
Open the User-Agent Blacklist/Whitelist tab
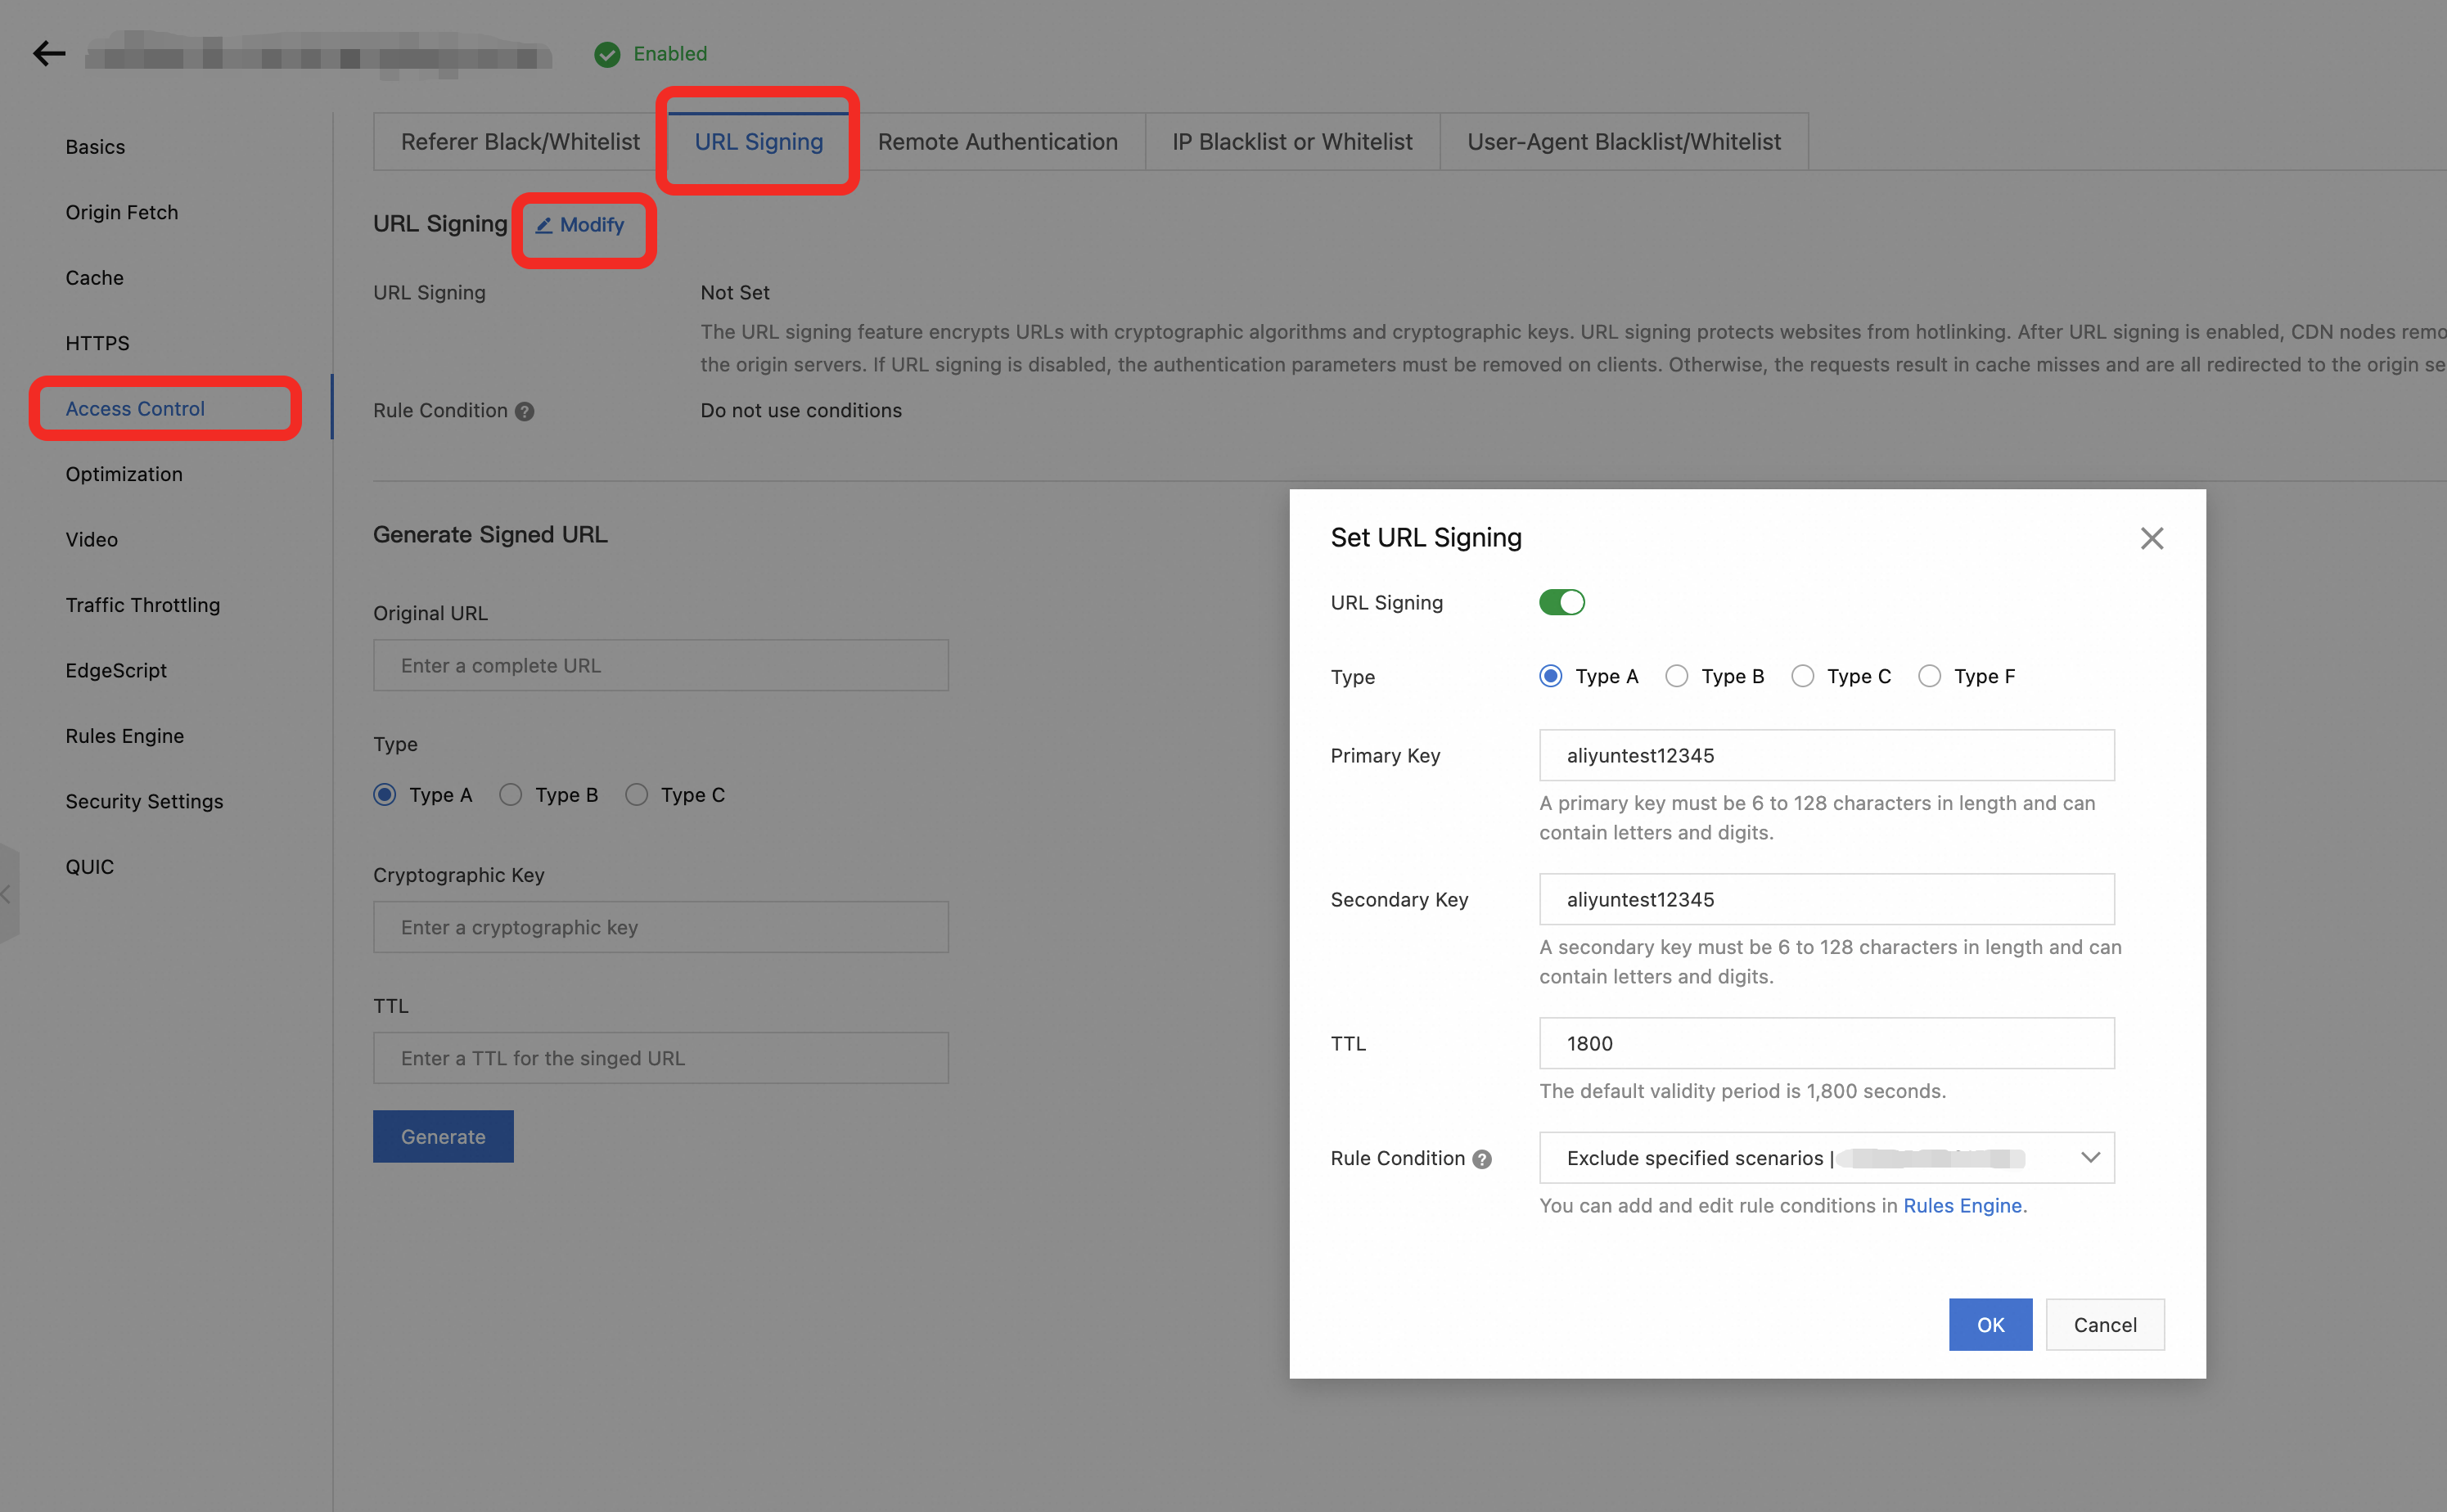(1624, 142)
